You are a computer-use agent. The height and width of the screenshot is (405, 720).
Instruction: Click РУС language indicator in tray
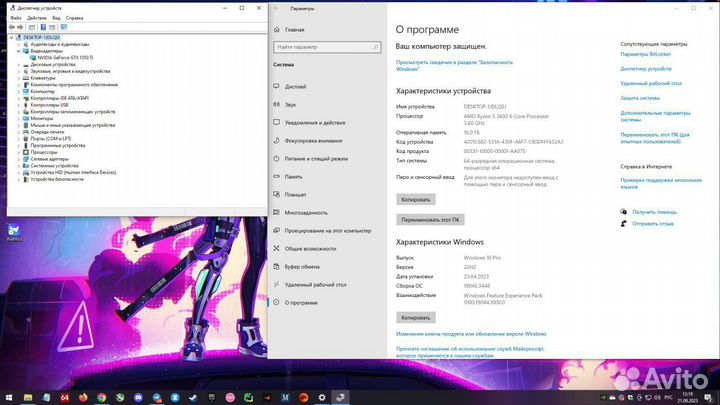[x=669, y=397]
